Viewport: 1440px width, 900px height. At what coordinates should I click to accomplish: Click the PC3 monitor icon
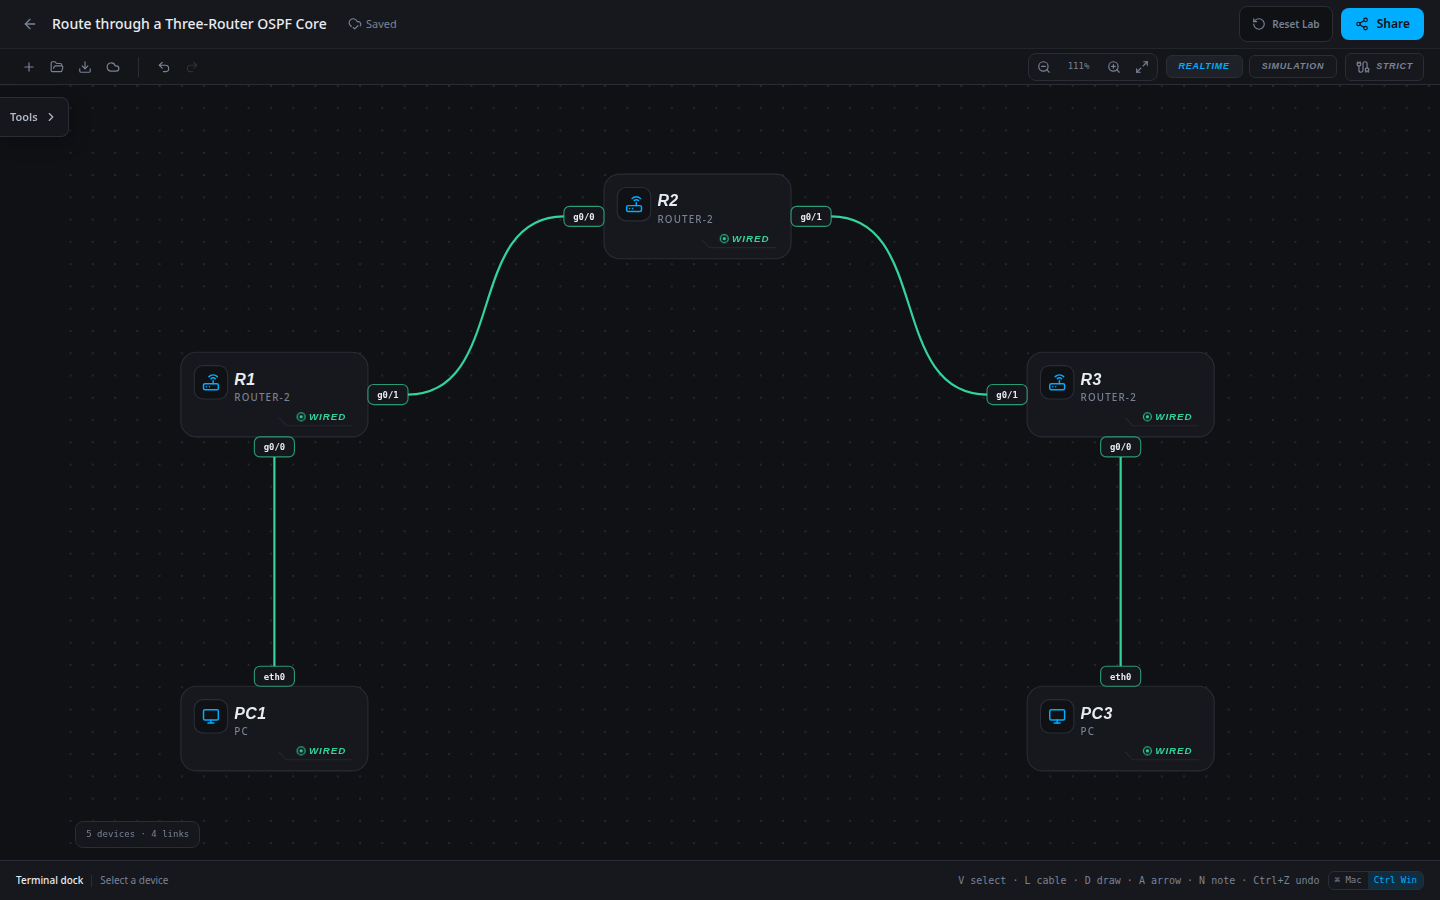(1057, 716)
